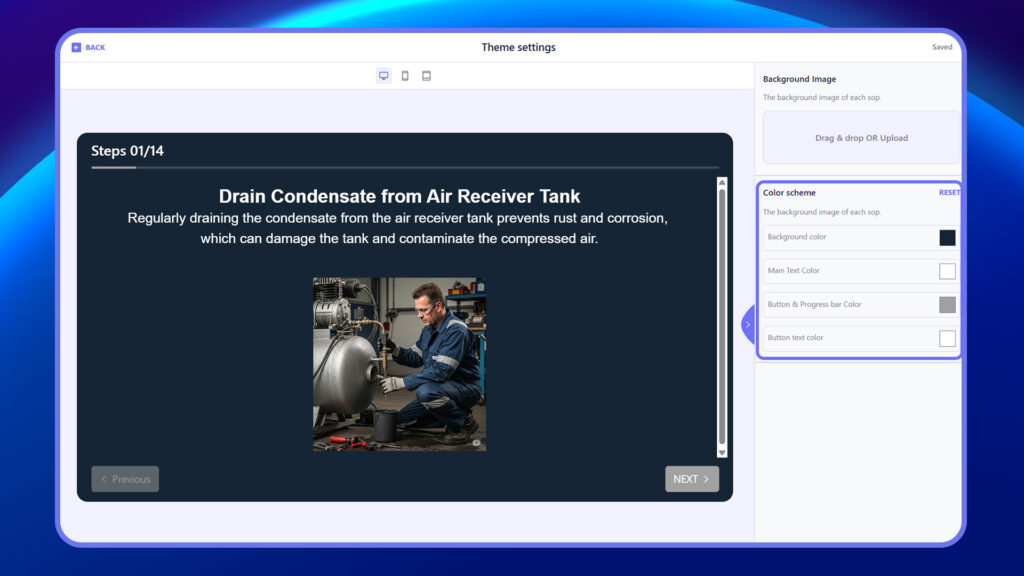This screenshot has height=576, width=1024.
Task: Select the Drain Condensate heading text
Action: pos(399,196)
